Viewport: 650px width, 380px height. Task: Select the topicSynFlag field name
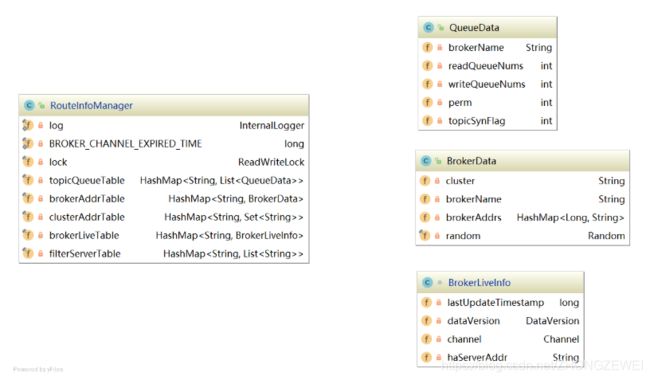point(477,121)
